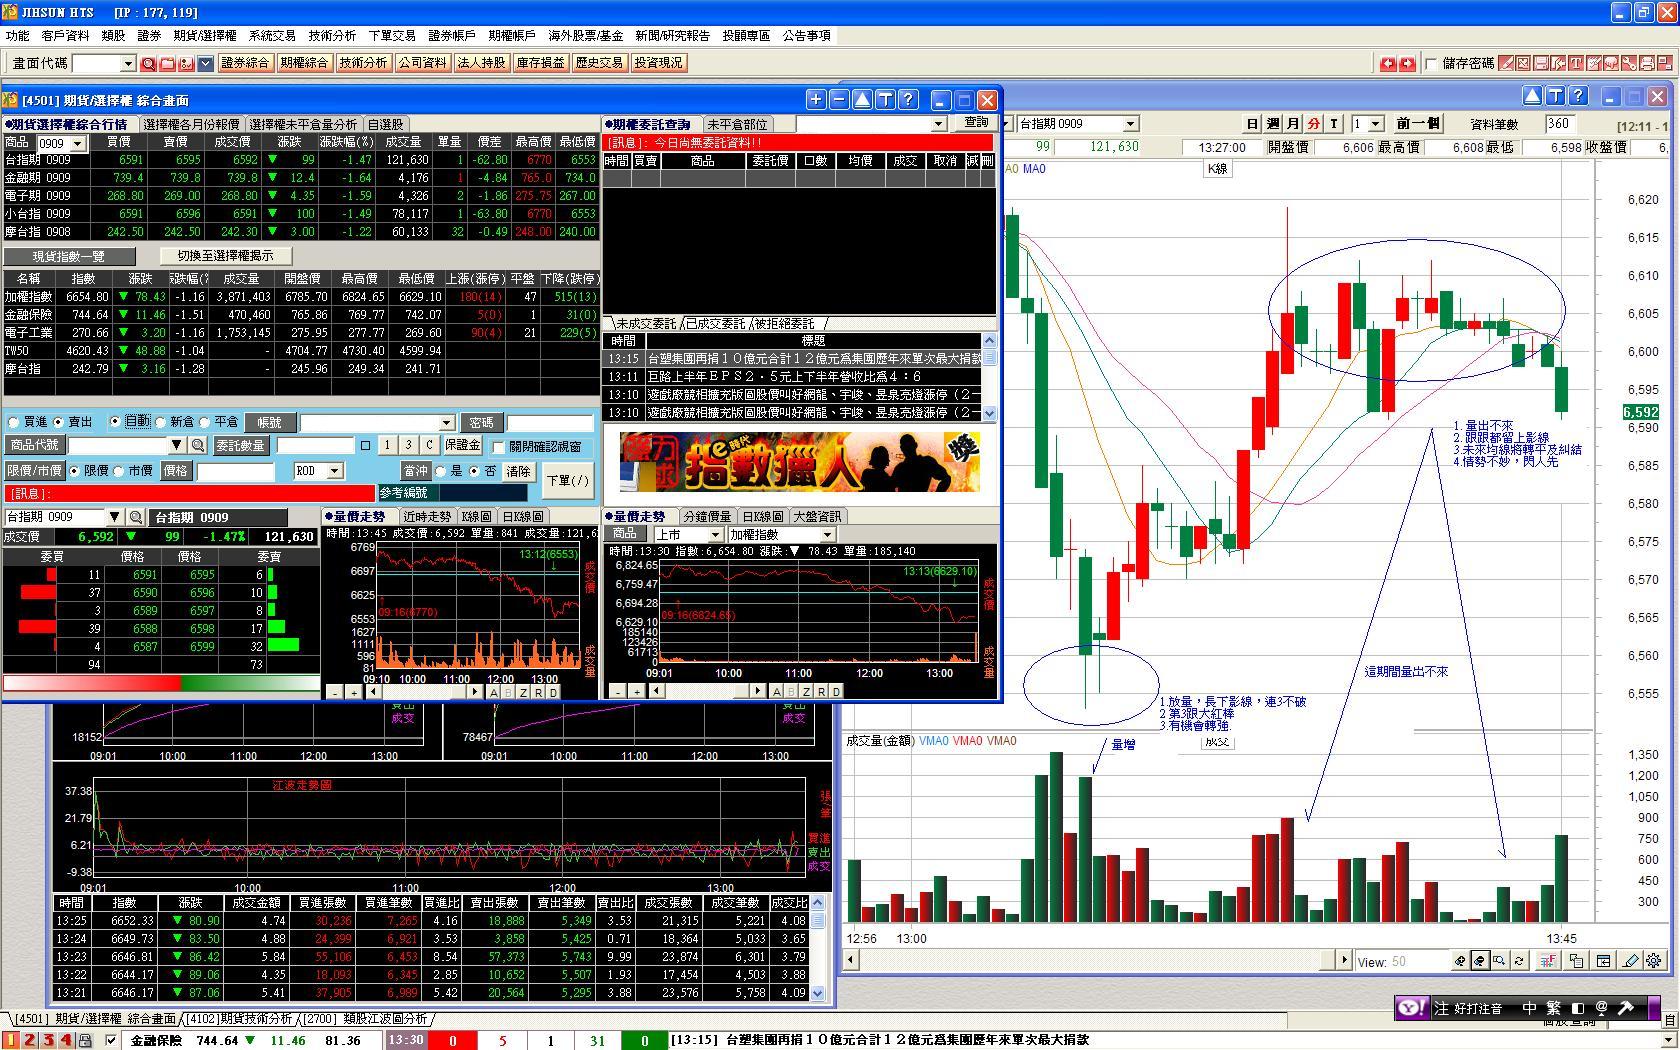This screenshot has width=1680, height=1050.
Task: Click the Yahoo icon on the IME bar
Action: (x=1411, y=1008)
